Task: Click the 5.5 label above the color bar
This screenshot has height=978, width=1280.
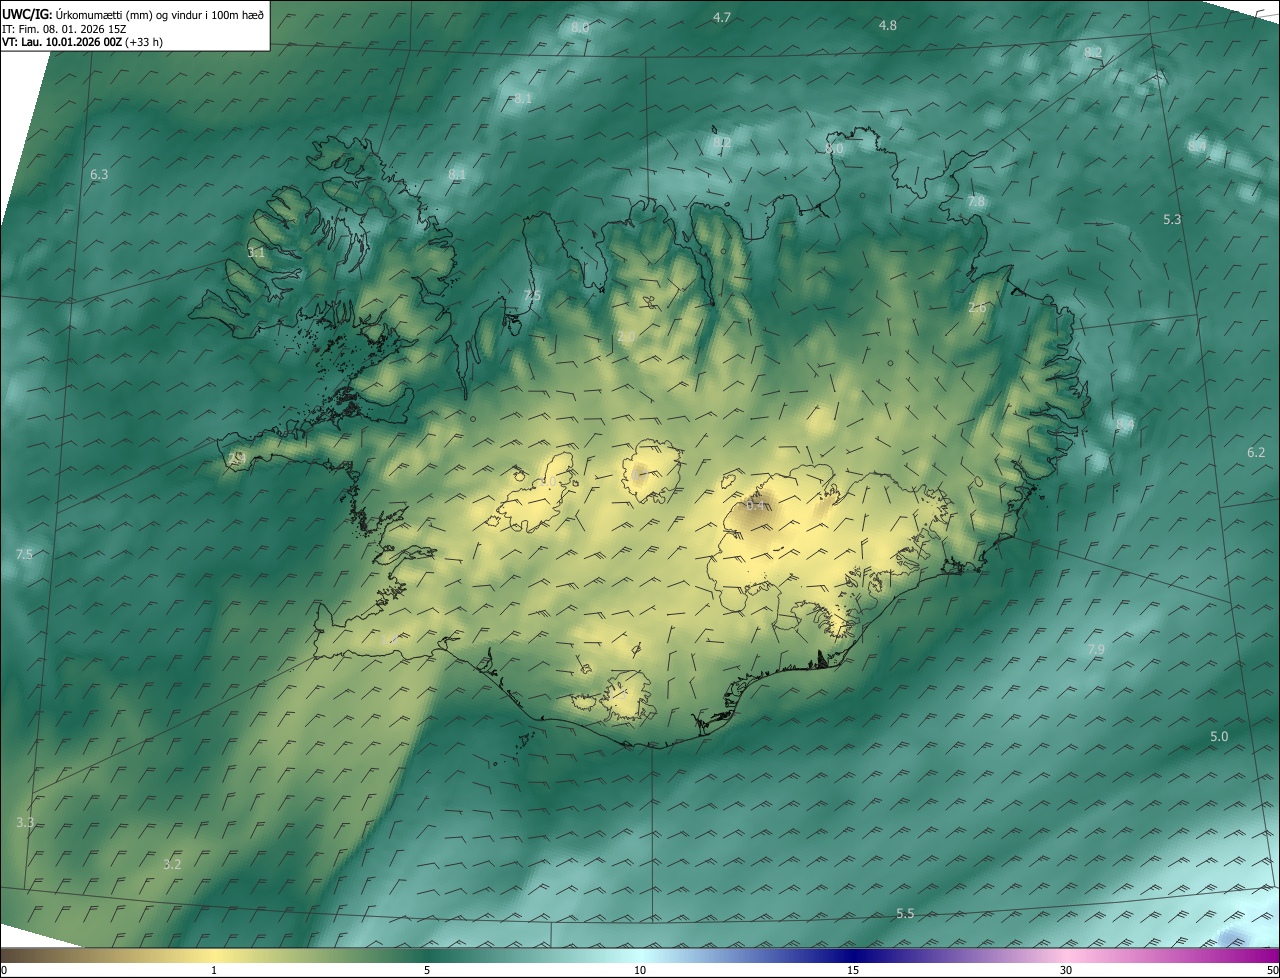Action: point(905,914)
